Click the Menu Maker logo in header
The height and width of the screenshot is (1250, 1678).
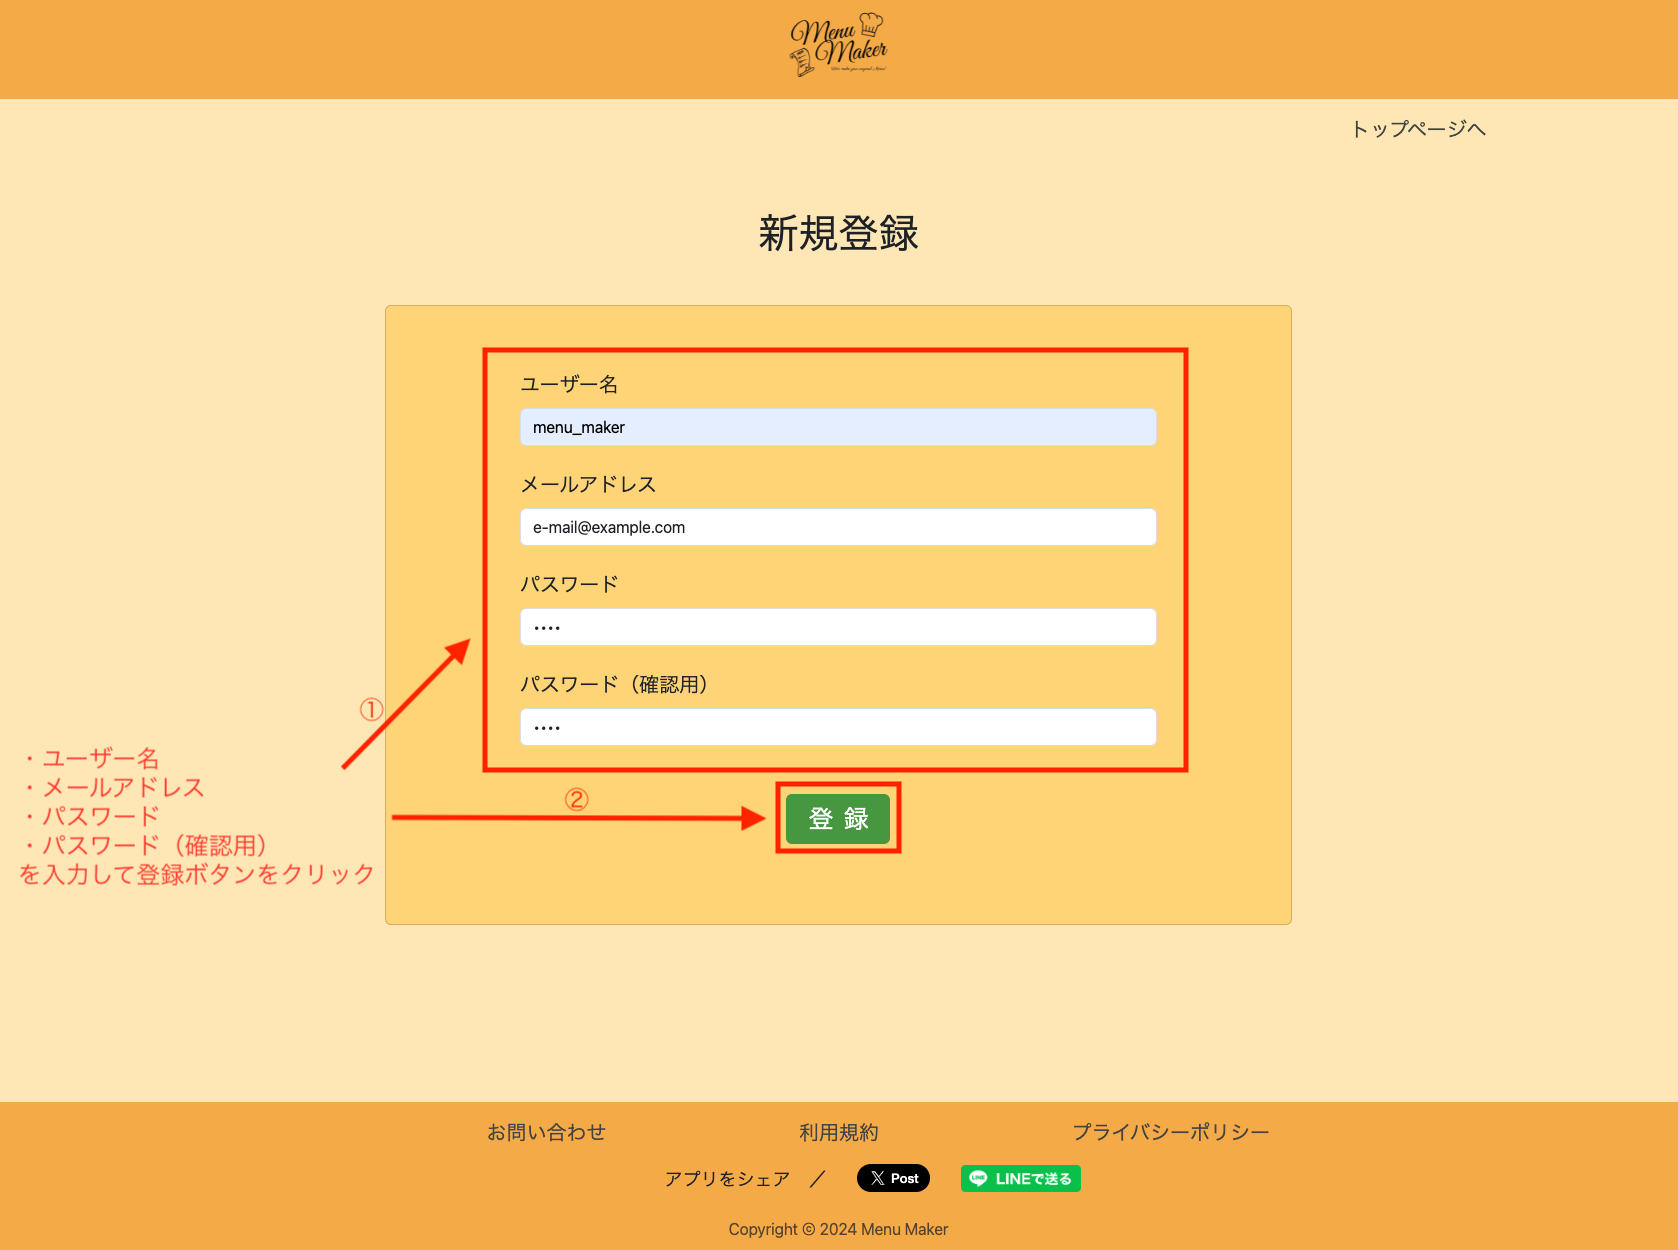tap(838, 45)
